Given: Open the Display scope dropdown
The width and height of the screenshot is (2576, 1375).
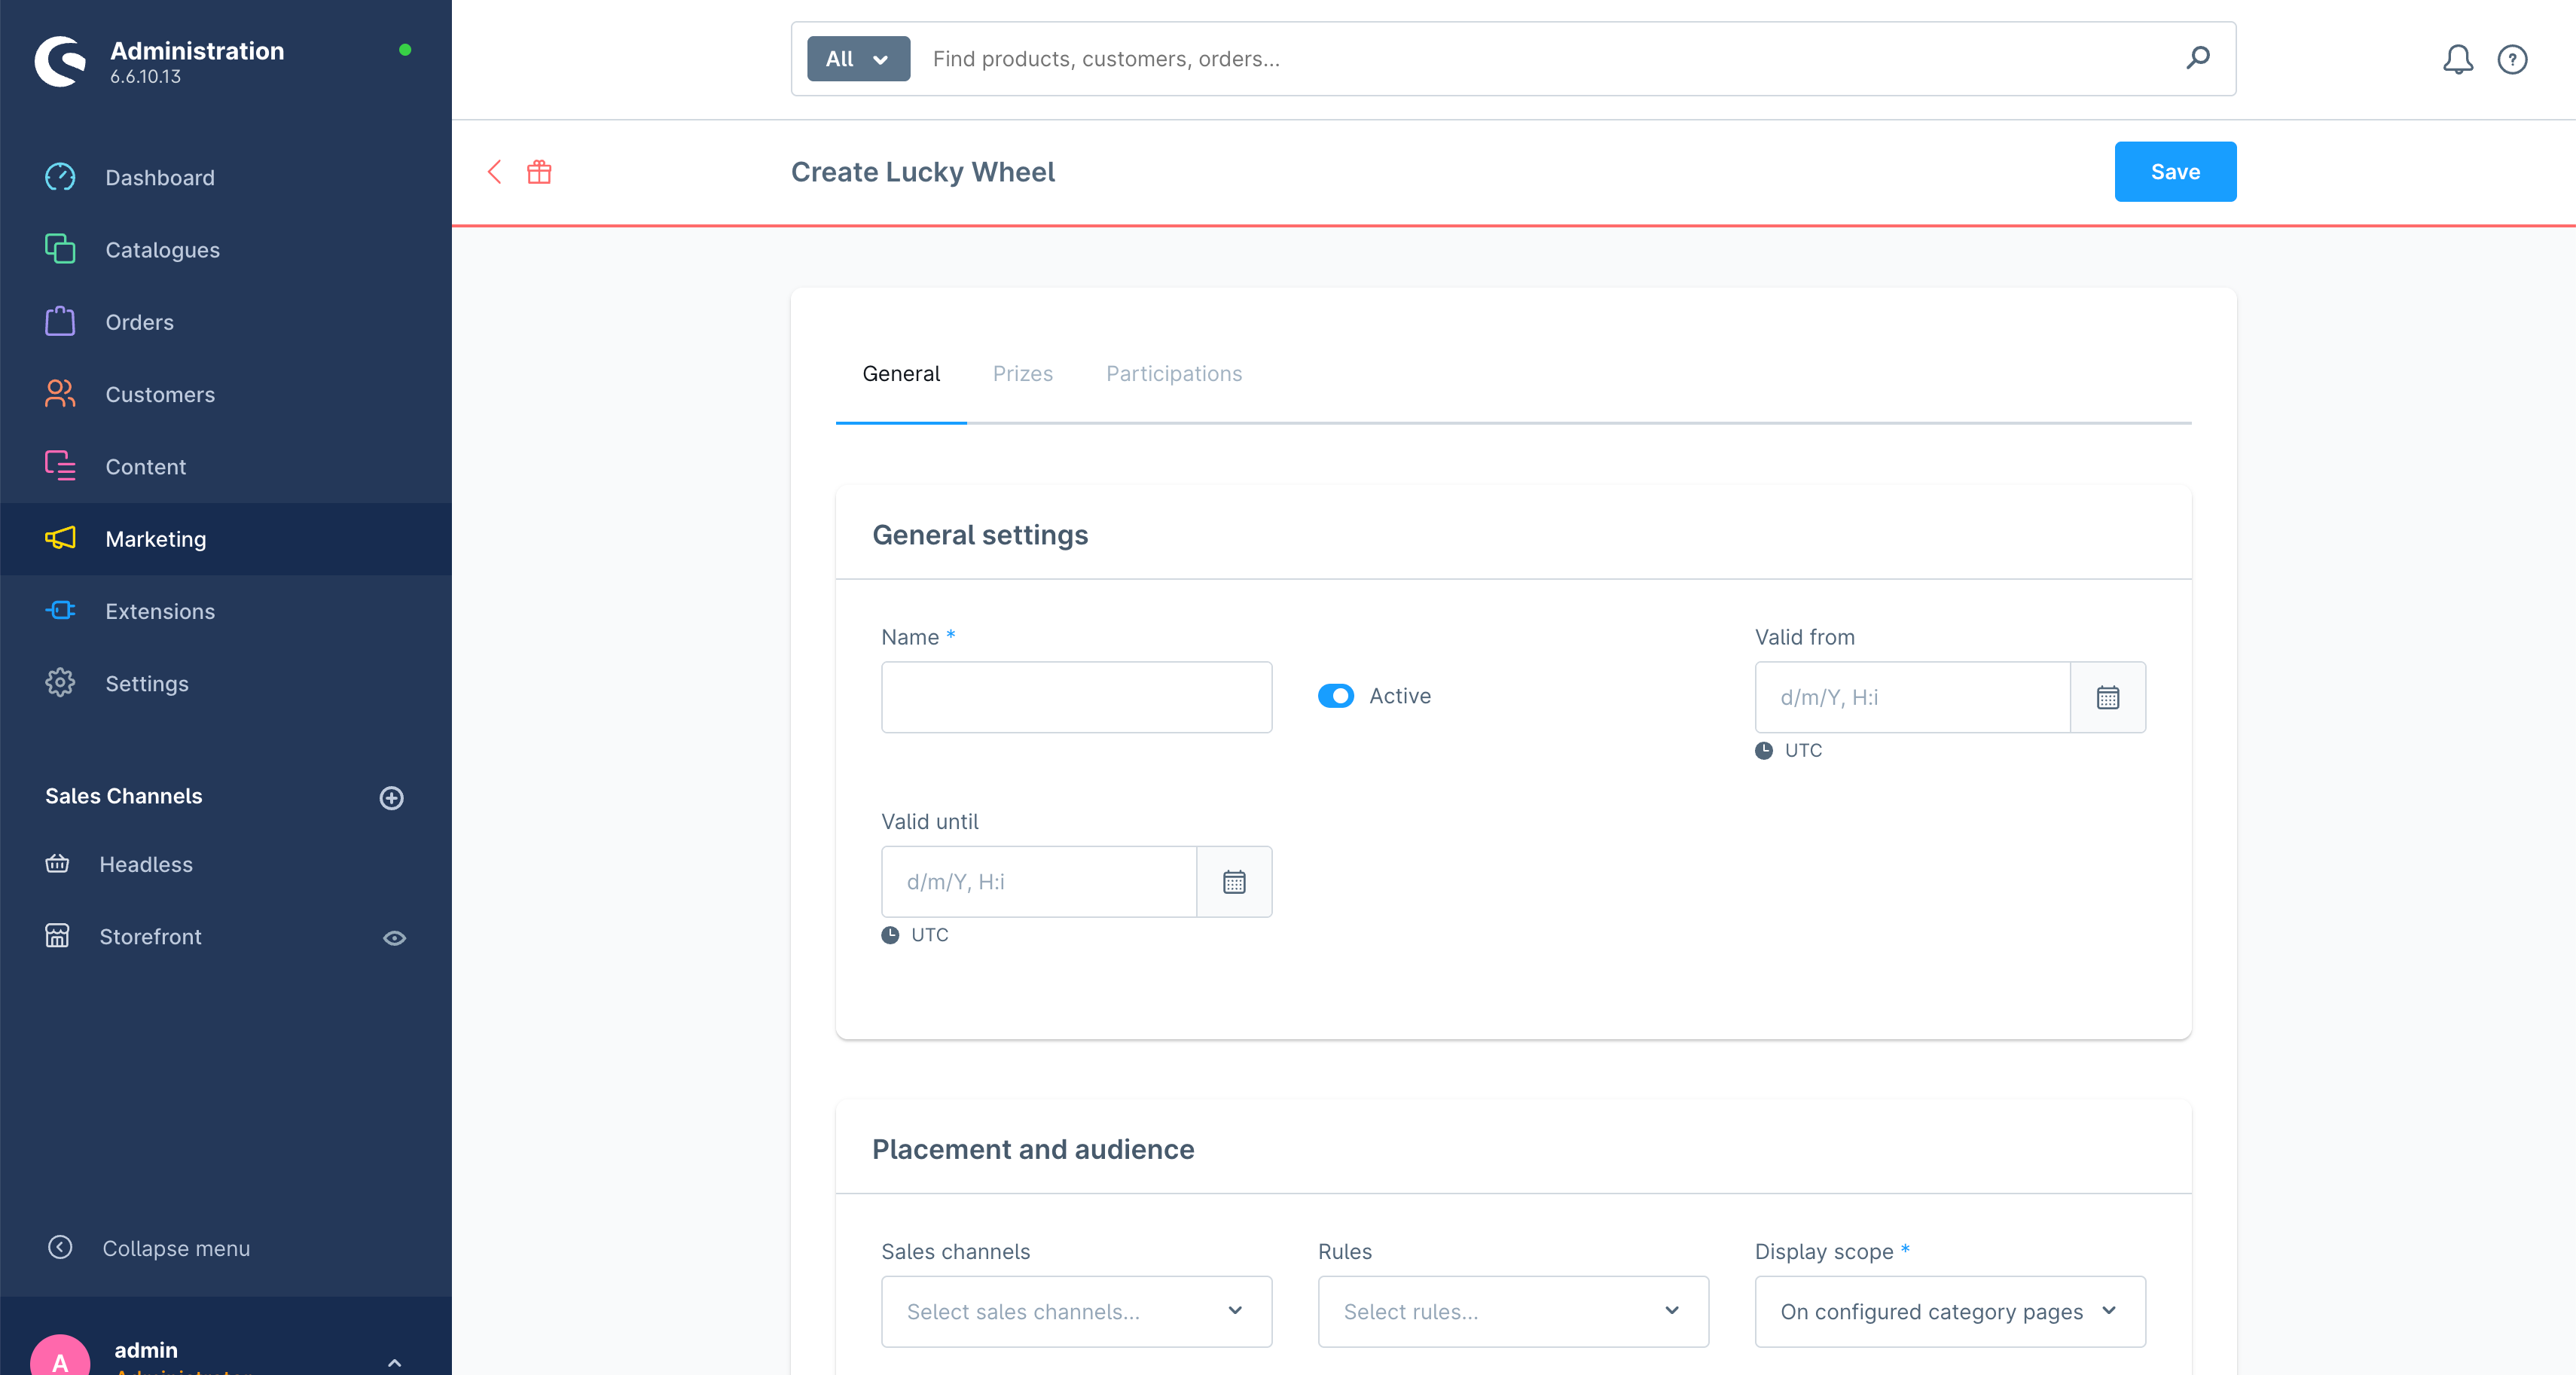Looking at the screenshot, I should coord(1948,1310).
